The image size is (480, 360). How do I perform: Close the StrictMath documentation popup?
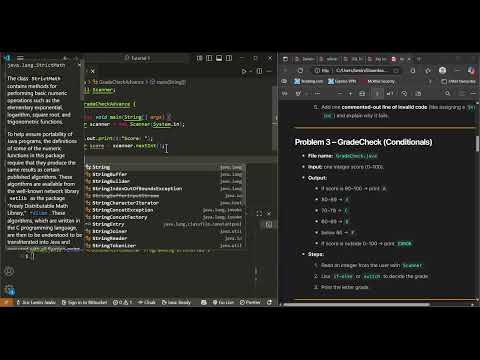click(x=79, y=65)
